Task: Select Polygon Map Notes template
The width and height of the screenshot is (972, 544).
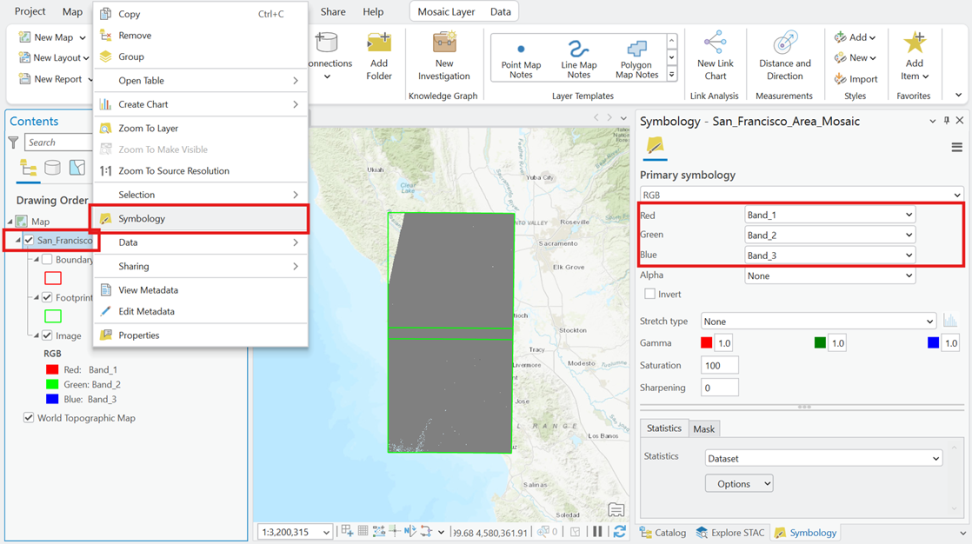Action: coord(637,59)
